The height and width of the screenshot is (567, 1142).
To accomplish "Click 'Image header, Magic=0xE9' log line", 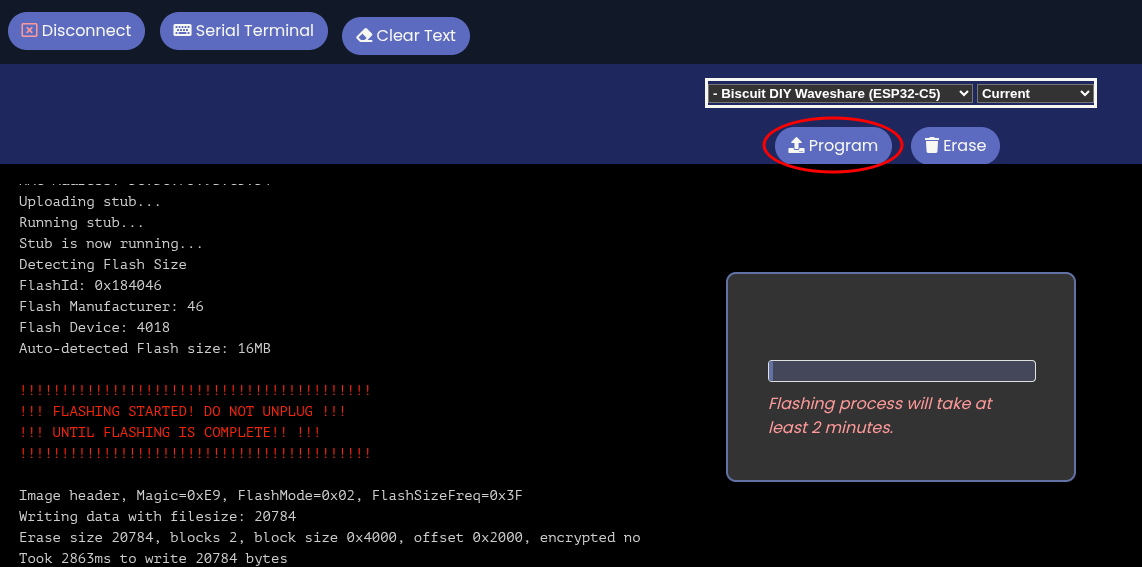I will [x=271, y=496].
